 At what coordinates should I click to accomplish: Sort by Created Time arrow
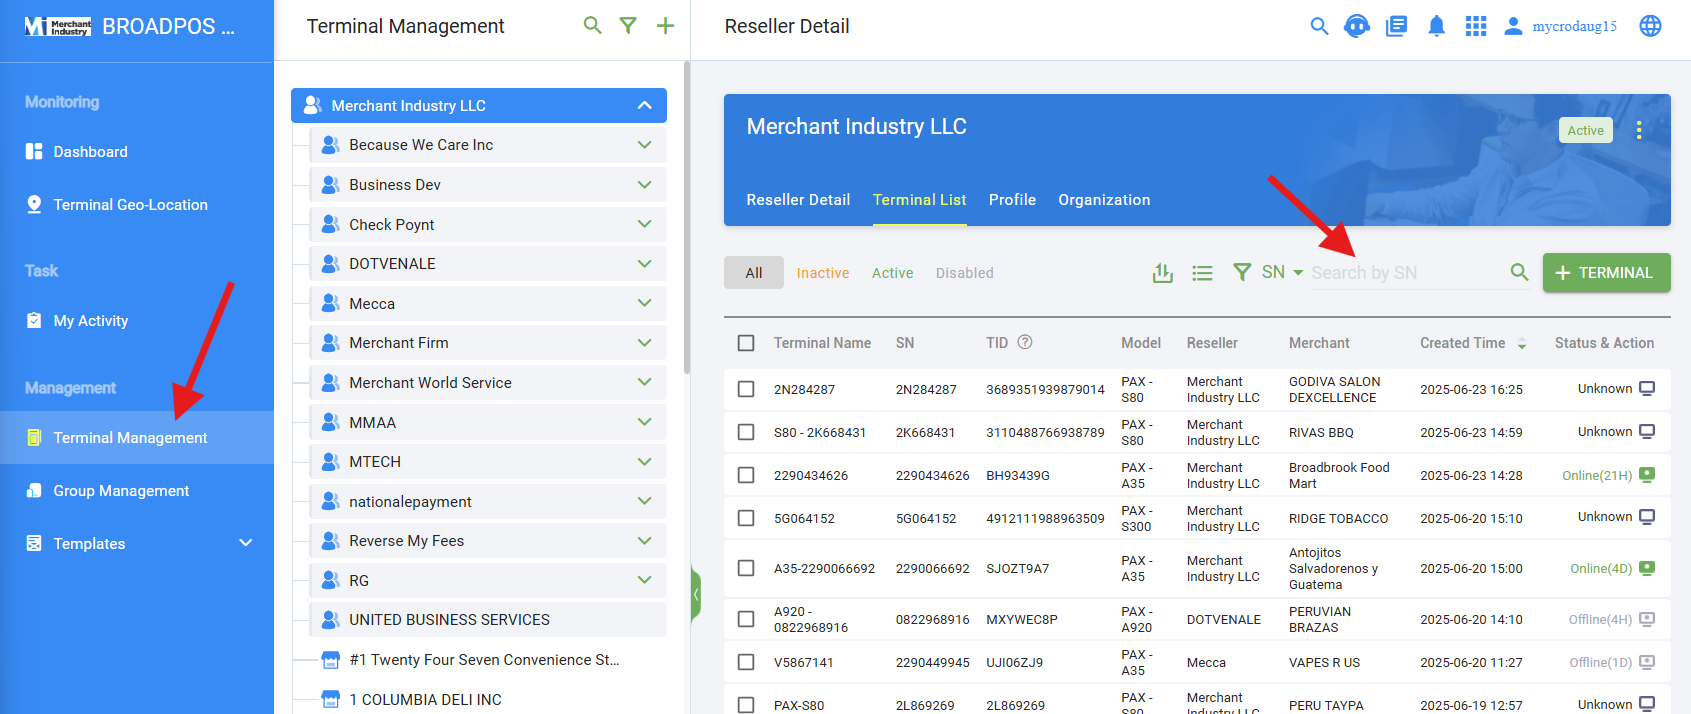[1522, 343]
